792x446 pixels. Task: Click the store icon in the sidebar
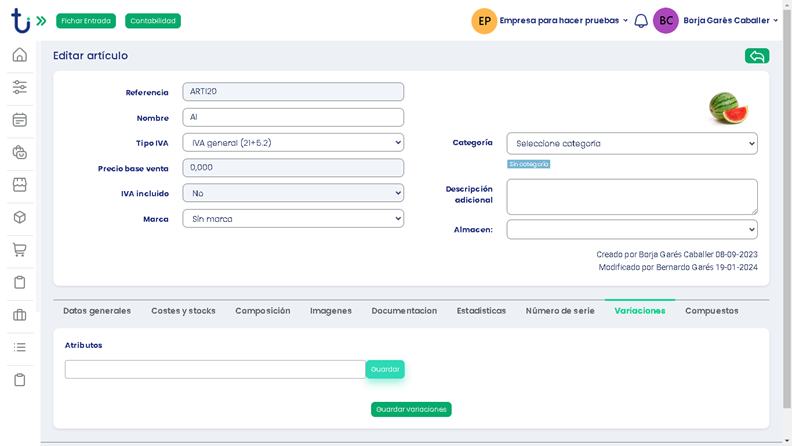tap(19, 185)
